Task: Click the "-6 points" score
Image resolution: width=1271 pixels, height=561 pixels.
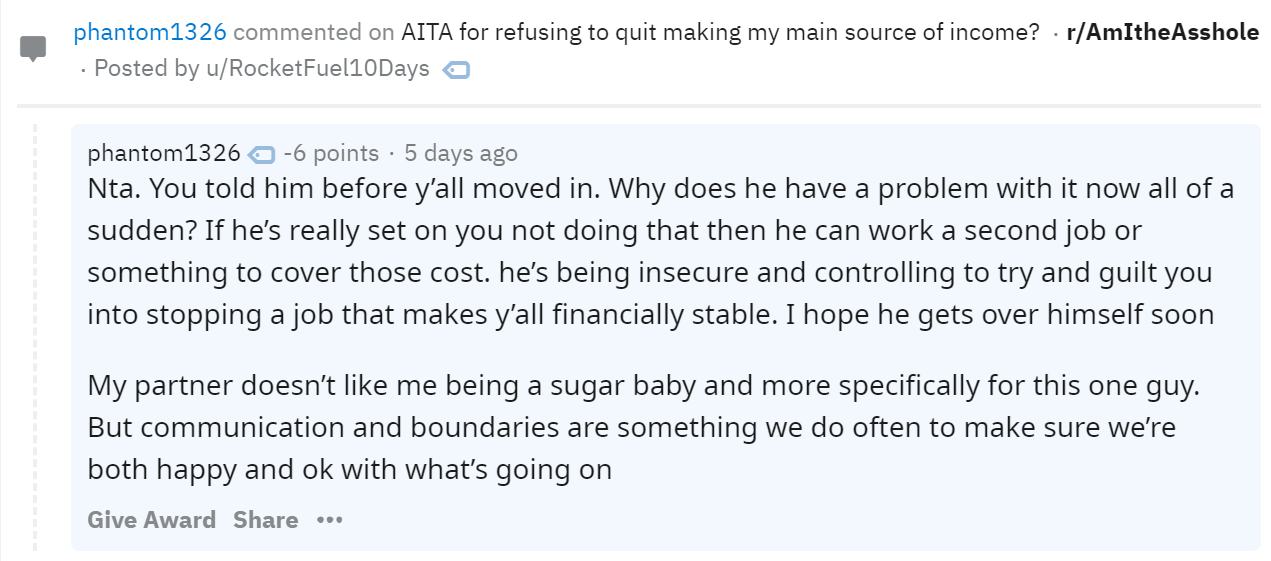Action: 331,153
